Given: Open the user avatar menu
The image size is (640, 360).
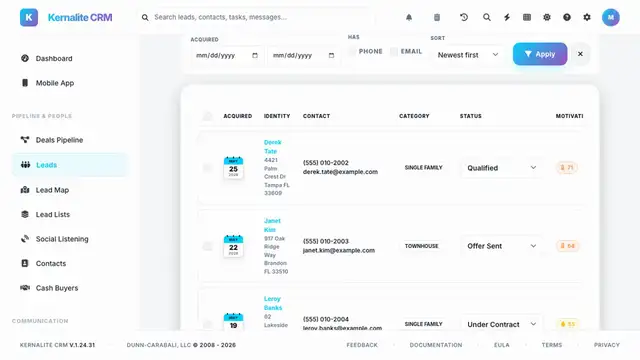Looking at the screenshot, I should click(611, 18).
